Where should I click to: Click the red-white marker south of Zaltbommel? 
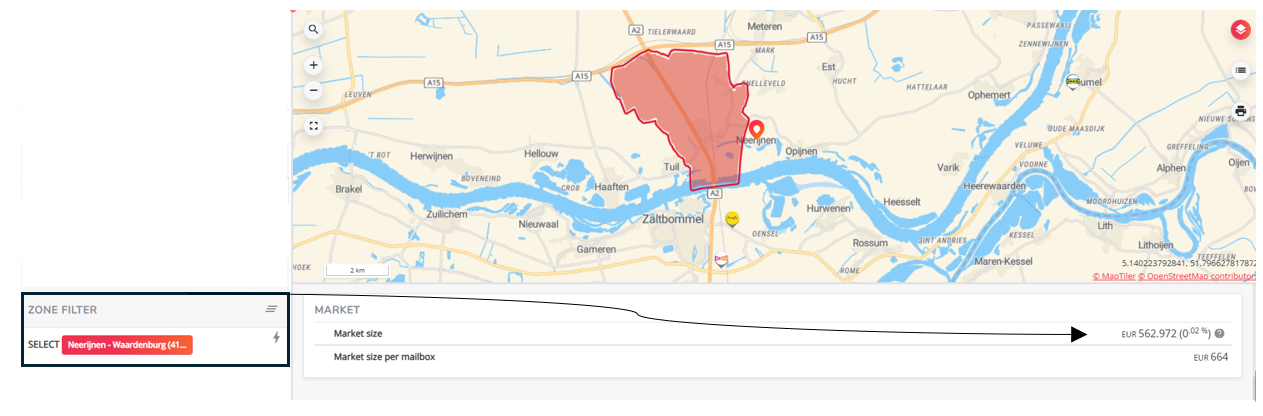click(721, 260)
